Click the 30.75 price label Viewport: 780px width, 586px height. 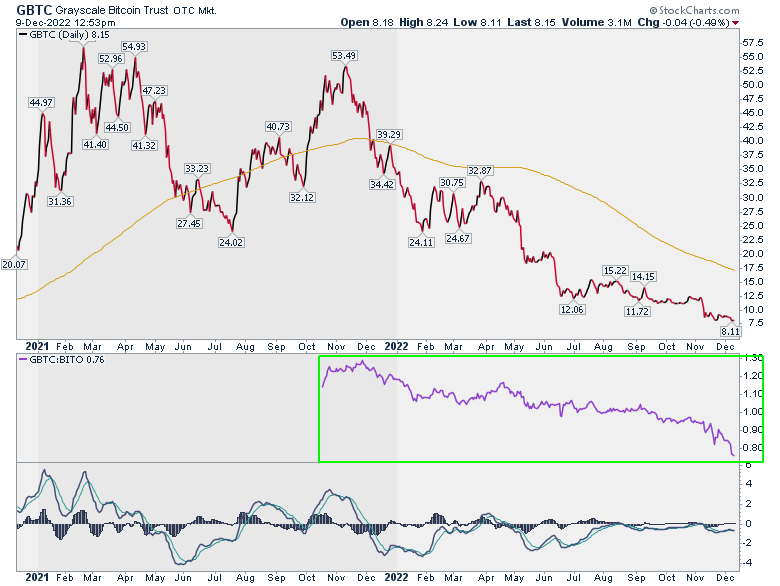pos(452,183)
